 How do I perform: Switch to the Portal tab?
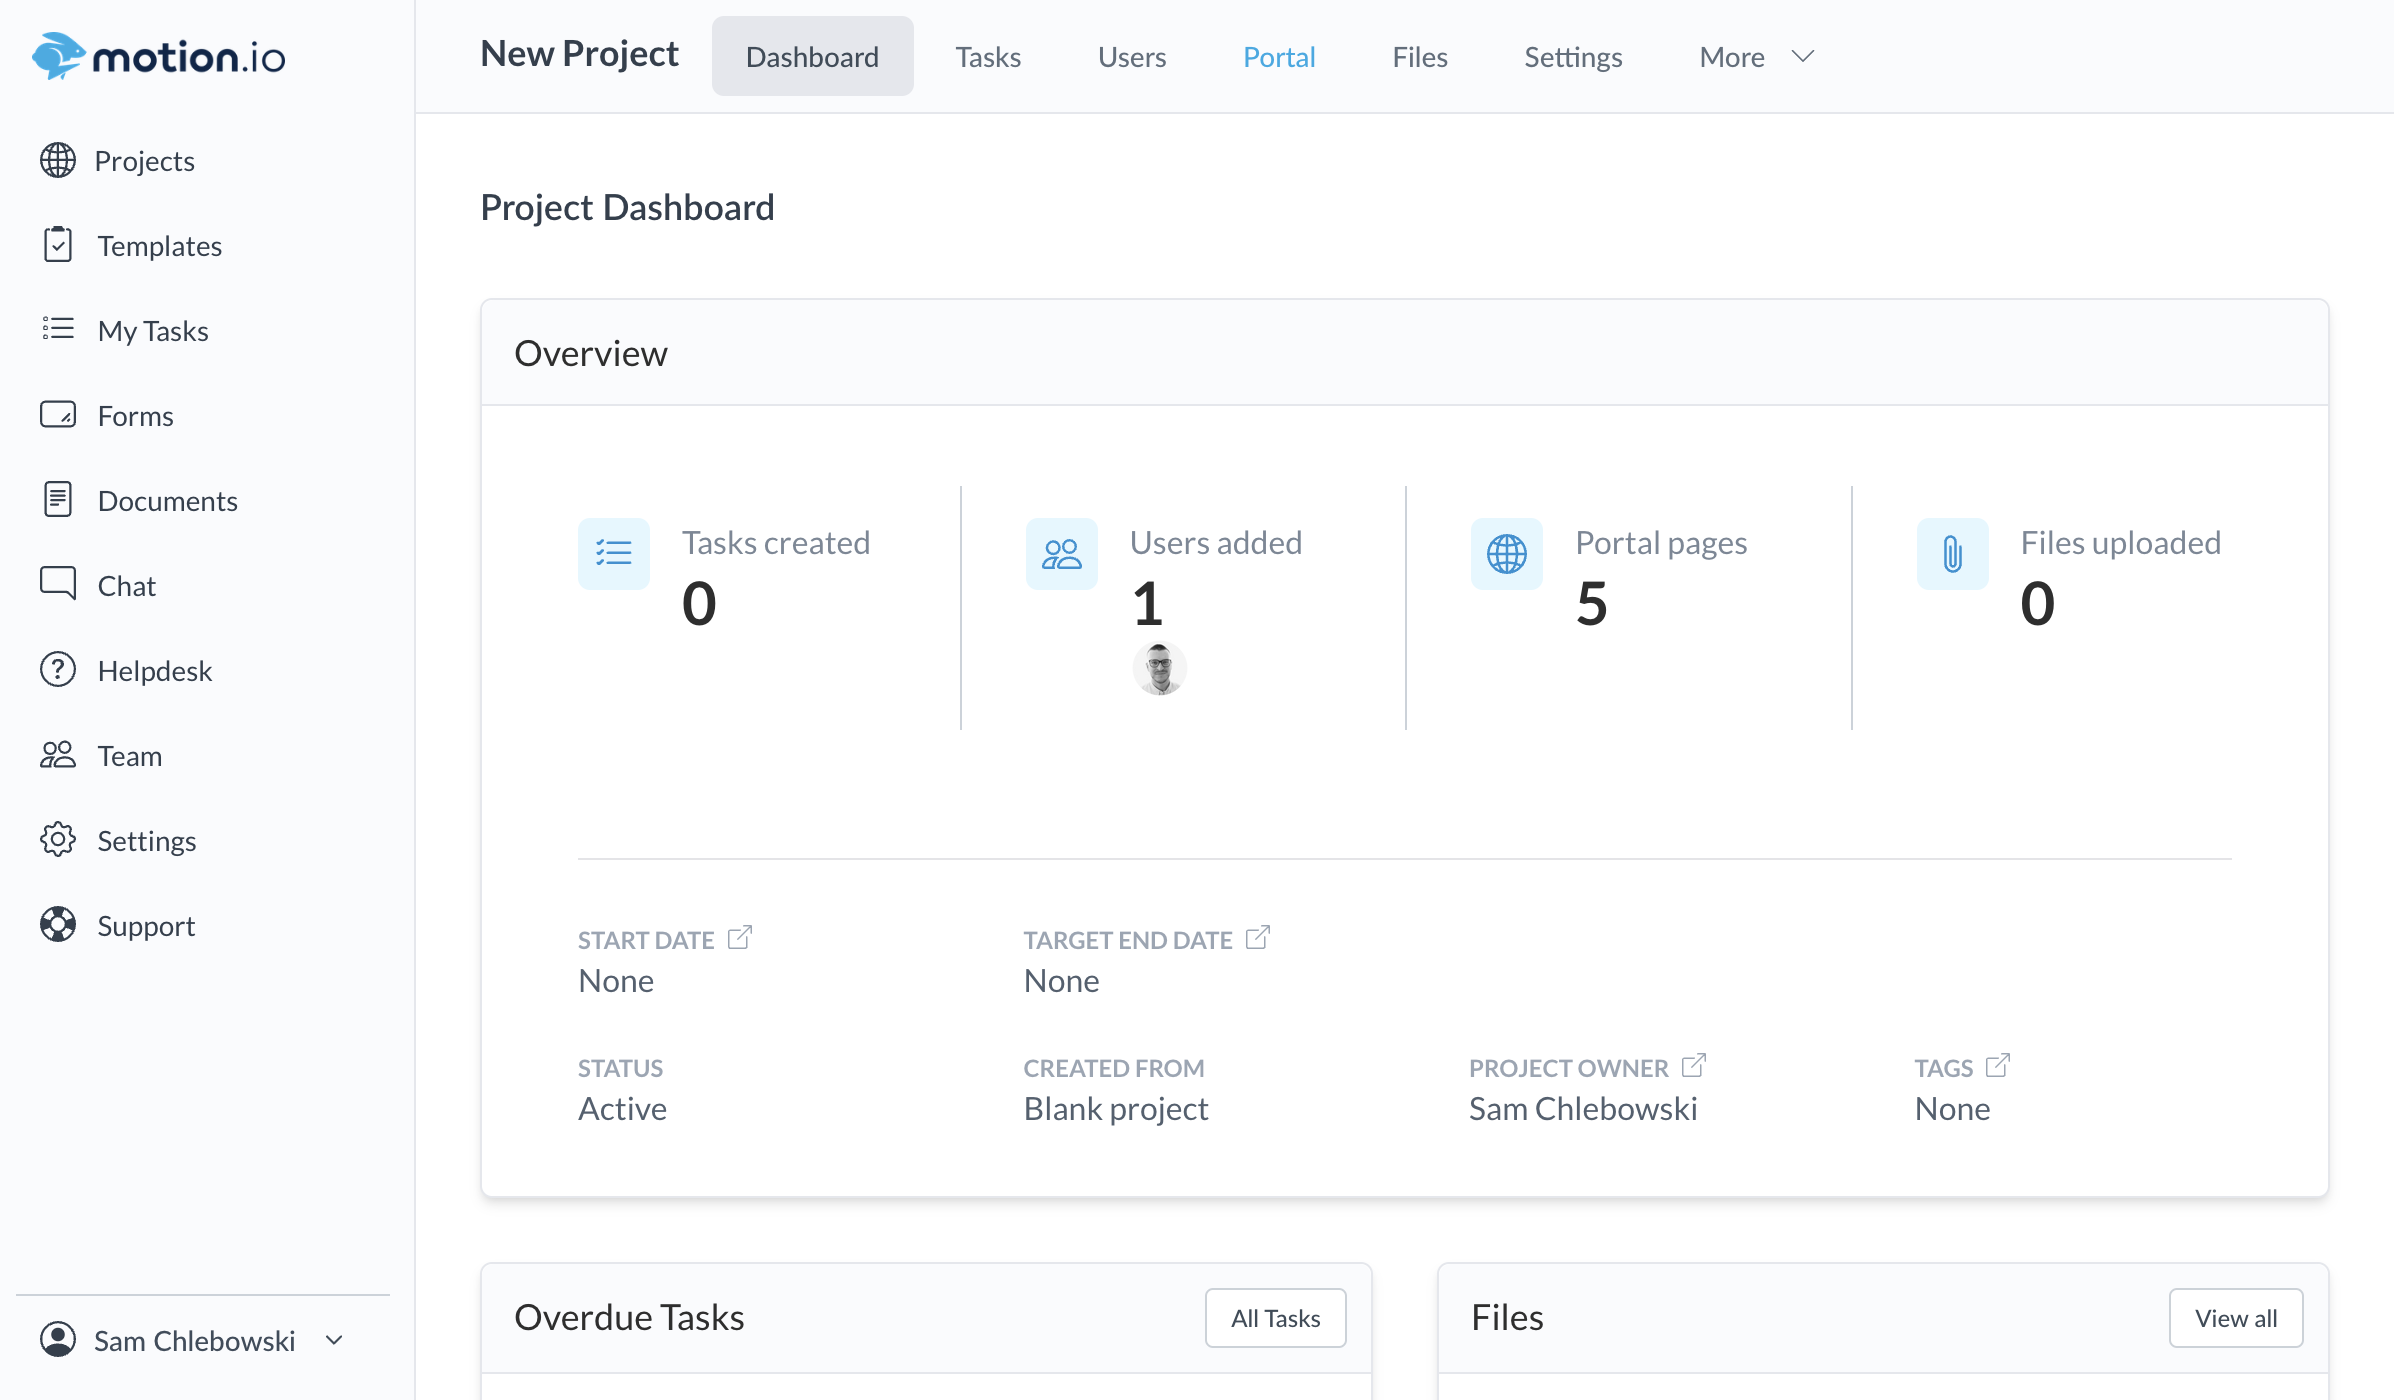(x=1279, y=57)
